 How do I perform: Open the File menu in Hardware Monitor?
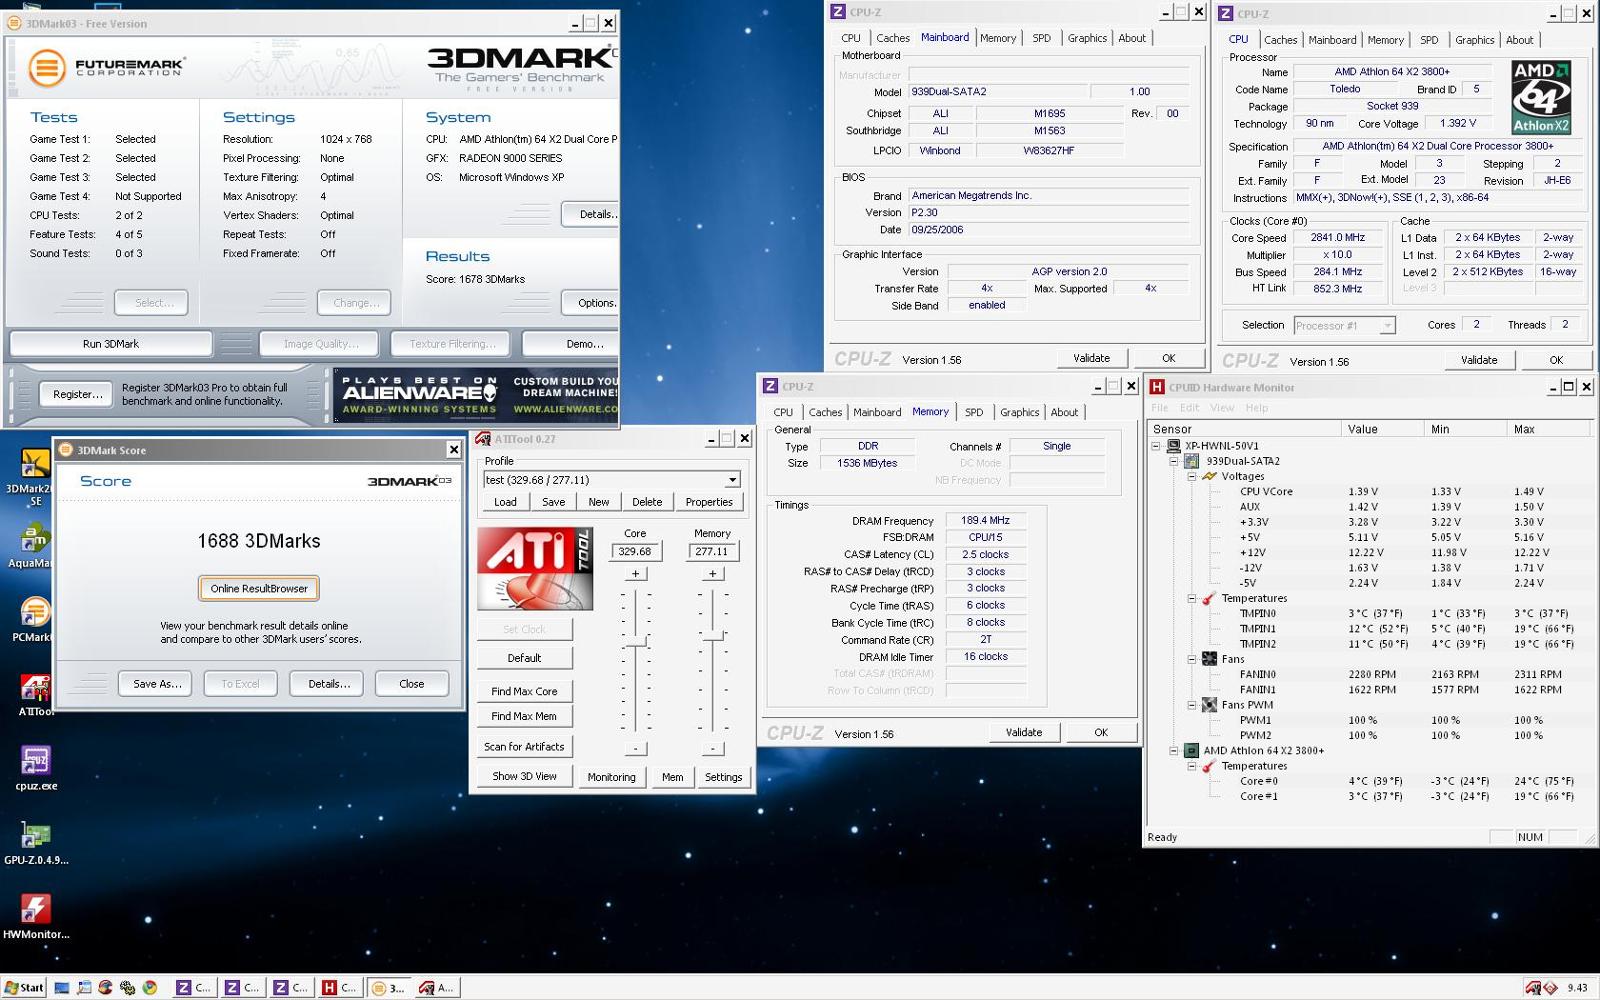pyautogui.click(x=1160, y=408)
